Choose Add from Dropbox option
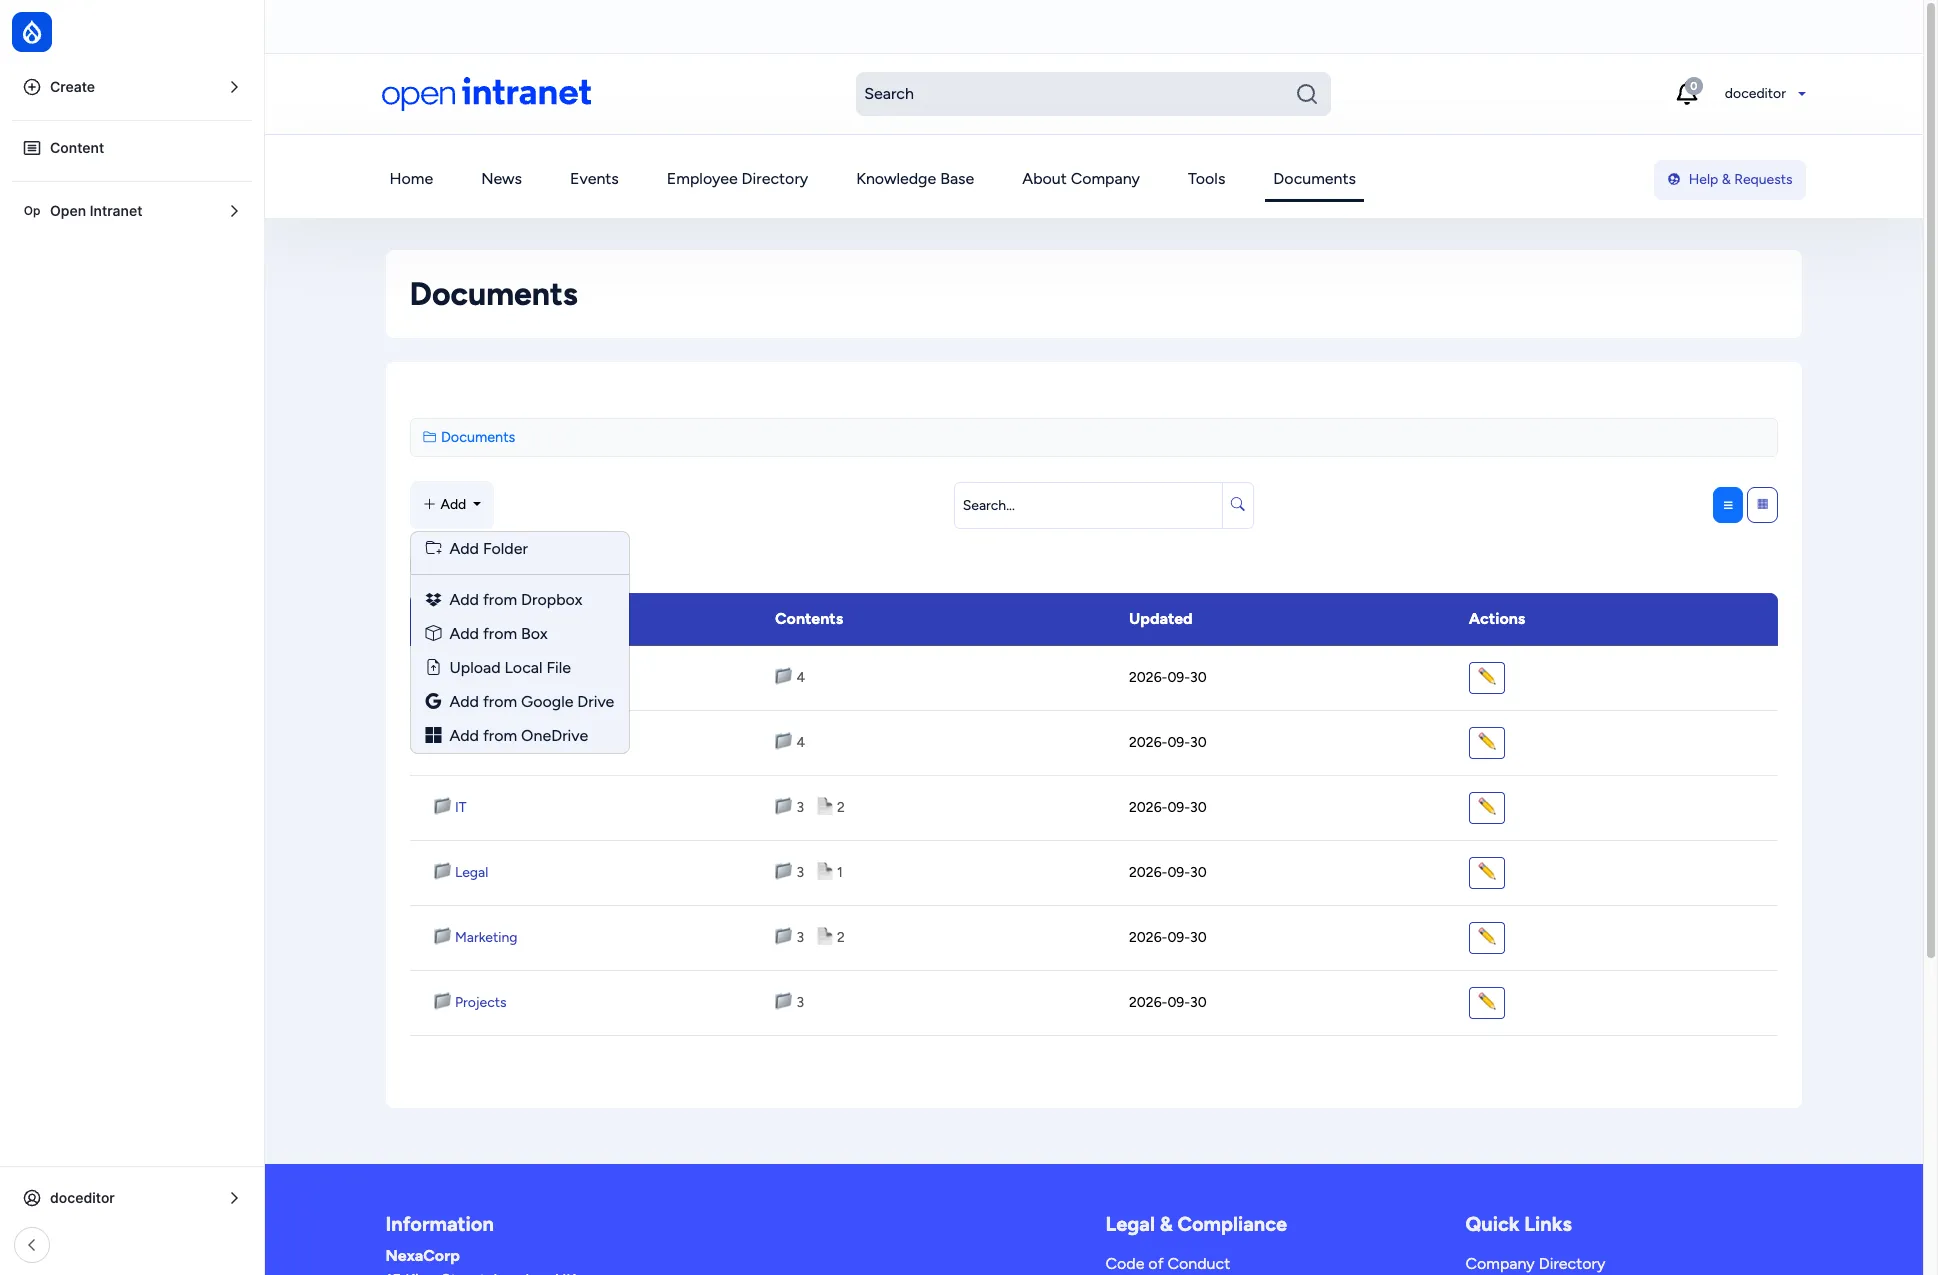Screen dimensions: 1938x1275 click(519, 600)
